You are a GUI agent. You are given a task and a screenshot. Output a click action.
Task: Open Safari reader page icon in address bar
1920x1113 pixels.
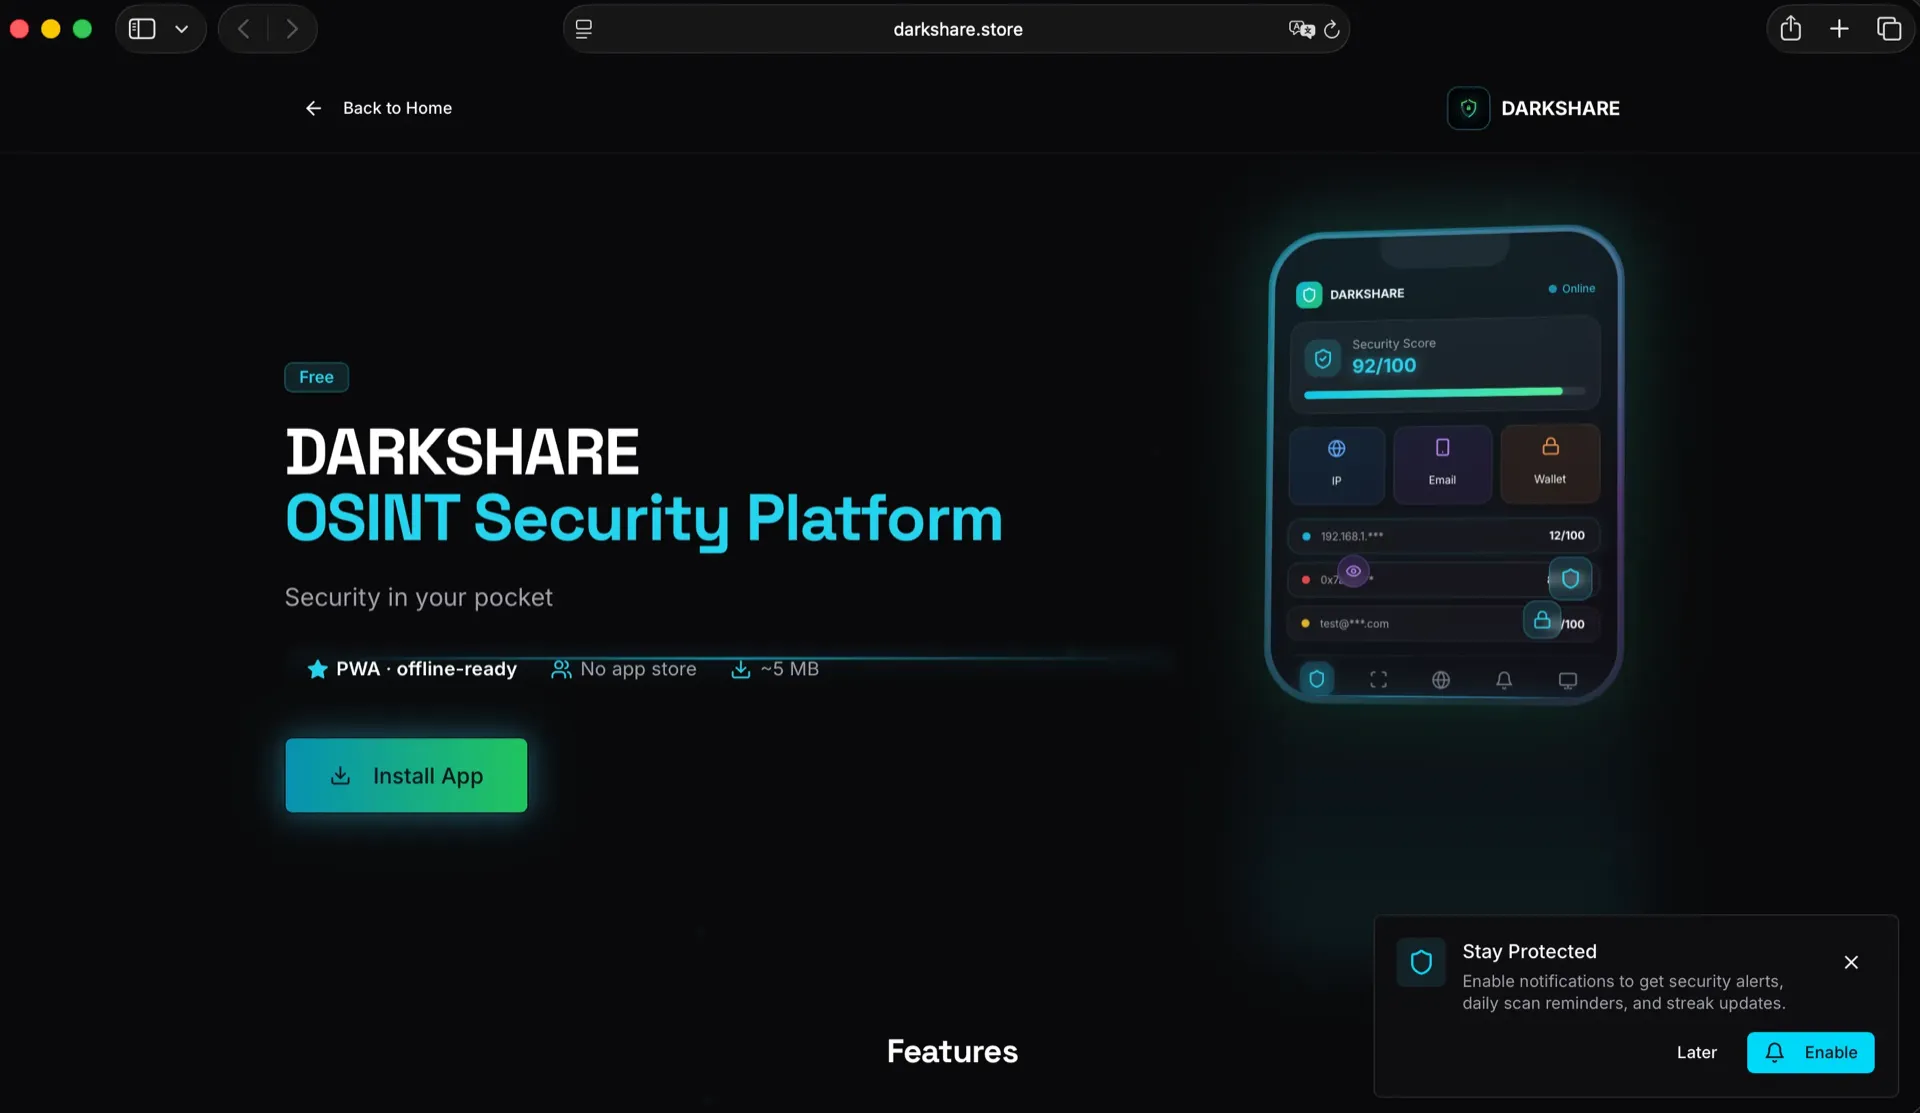(x=584, y=29)
